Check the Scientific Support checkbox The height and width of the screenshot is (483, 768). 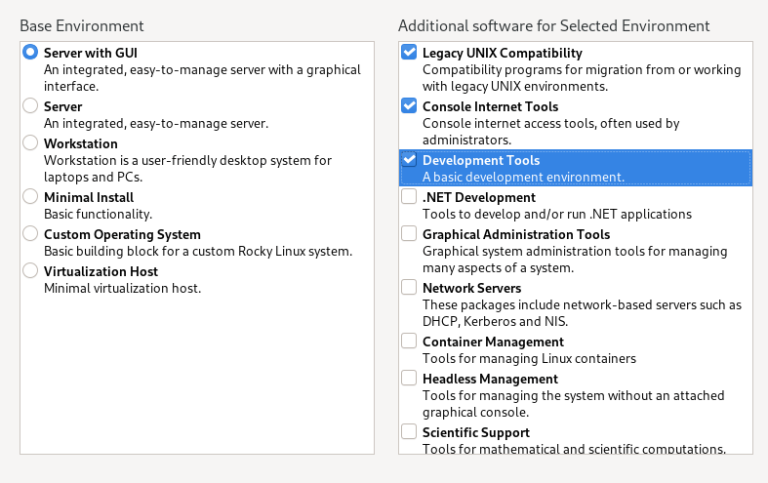[x=409, y=432]
